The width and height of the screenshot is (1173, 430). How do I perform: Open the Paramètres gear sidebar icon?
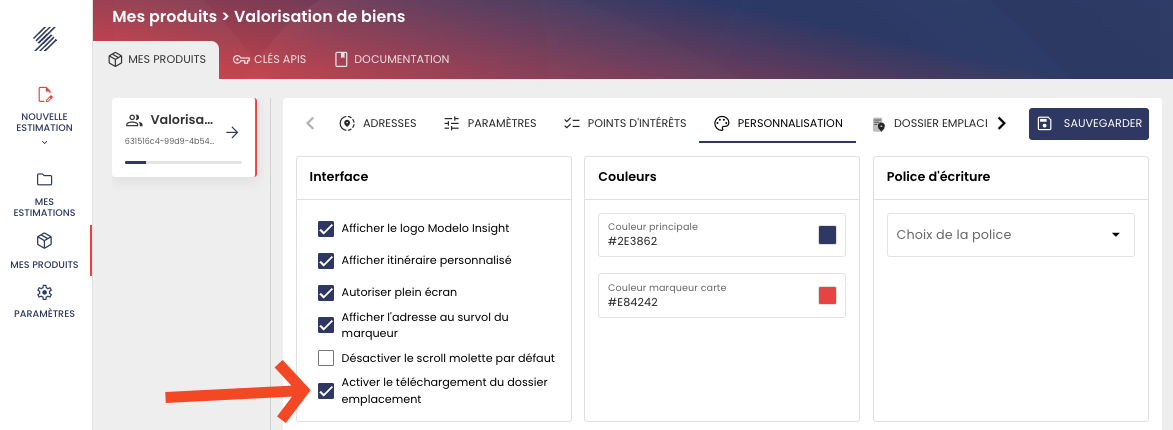[44, 292]
